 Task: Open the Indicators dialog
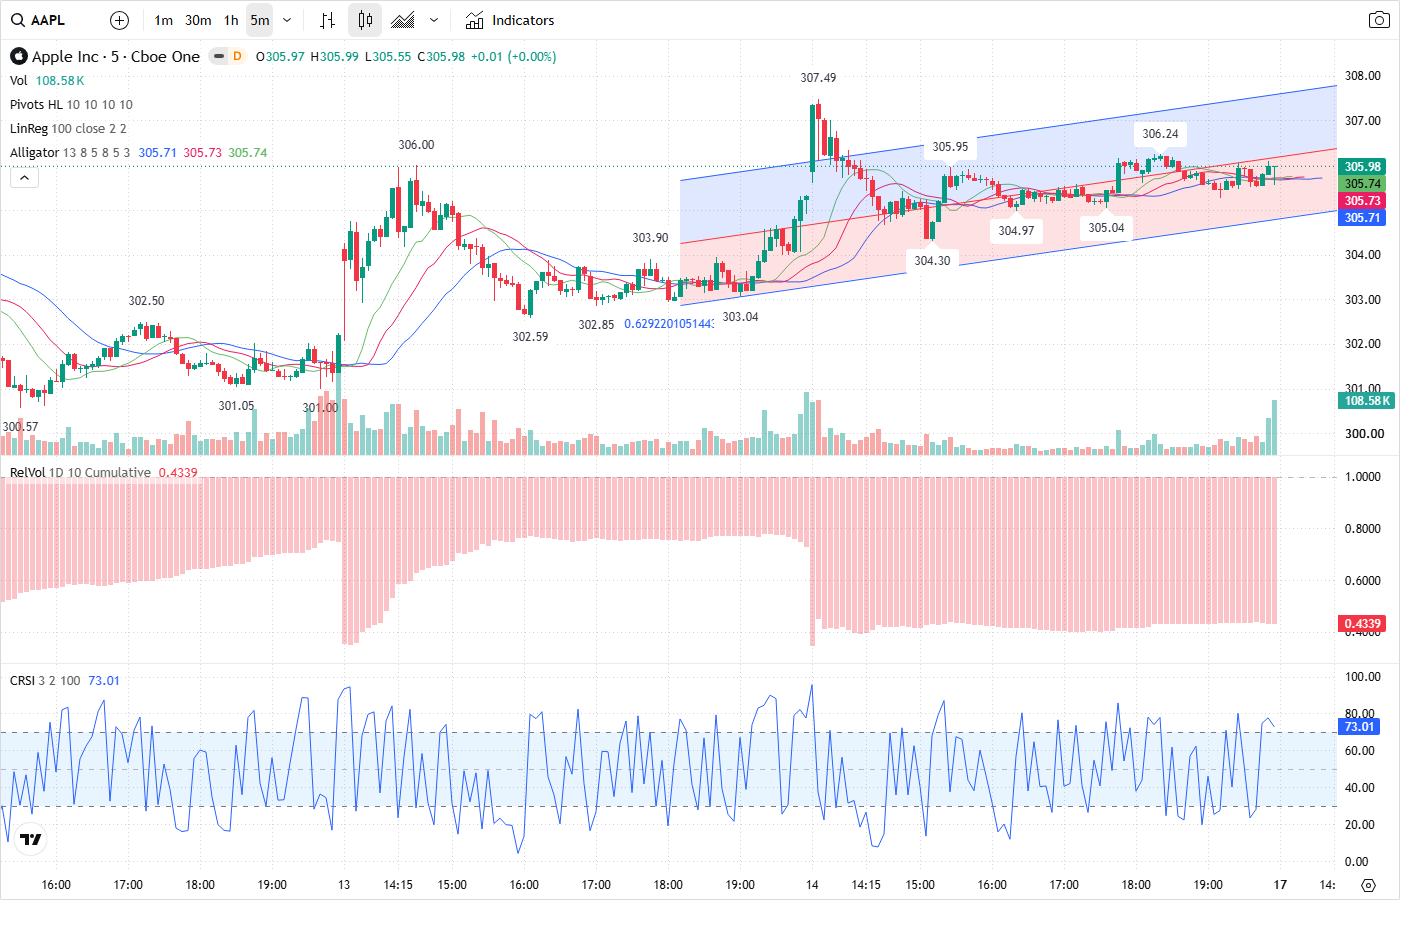coord(510,20)
